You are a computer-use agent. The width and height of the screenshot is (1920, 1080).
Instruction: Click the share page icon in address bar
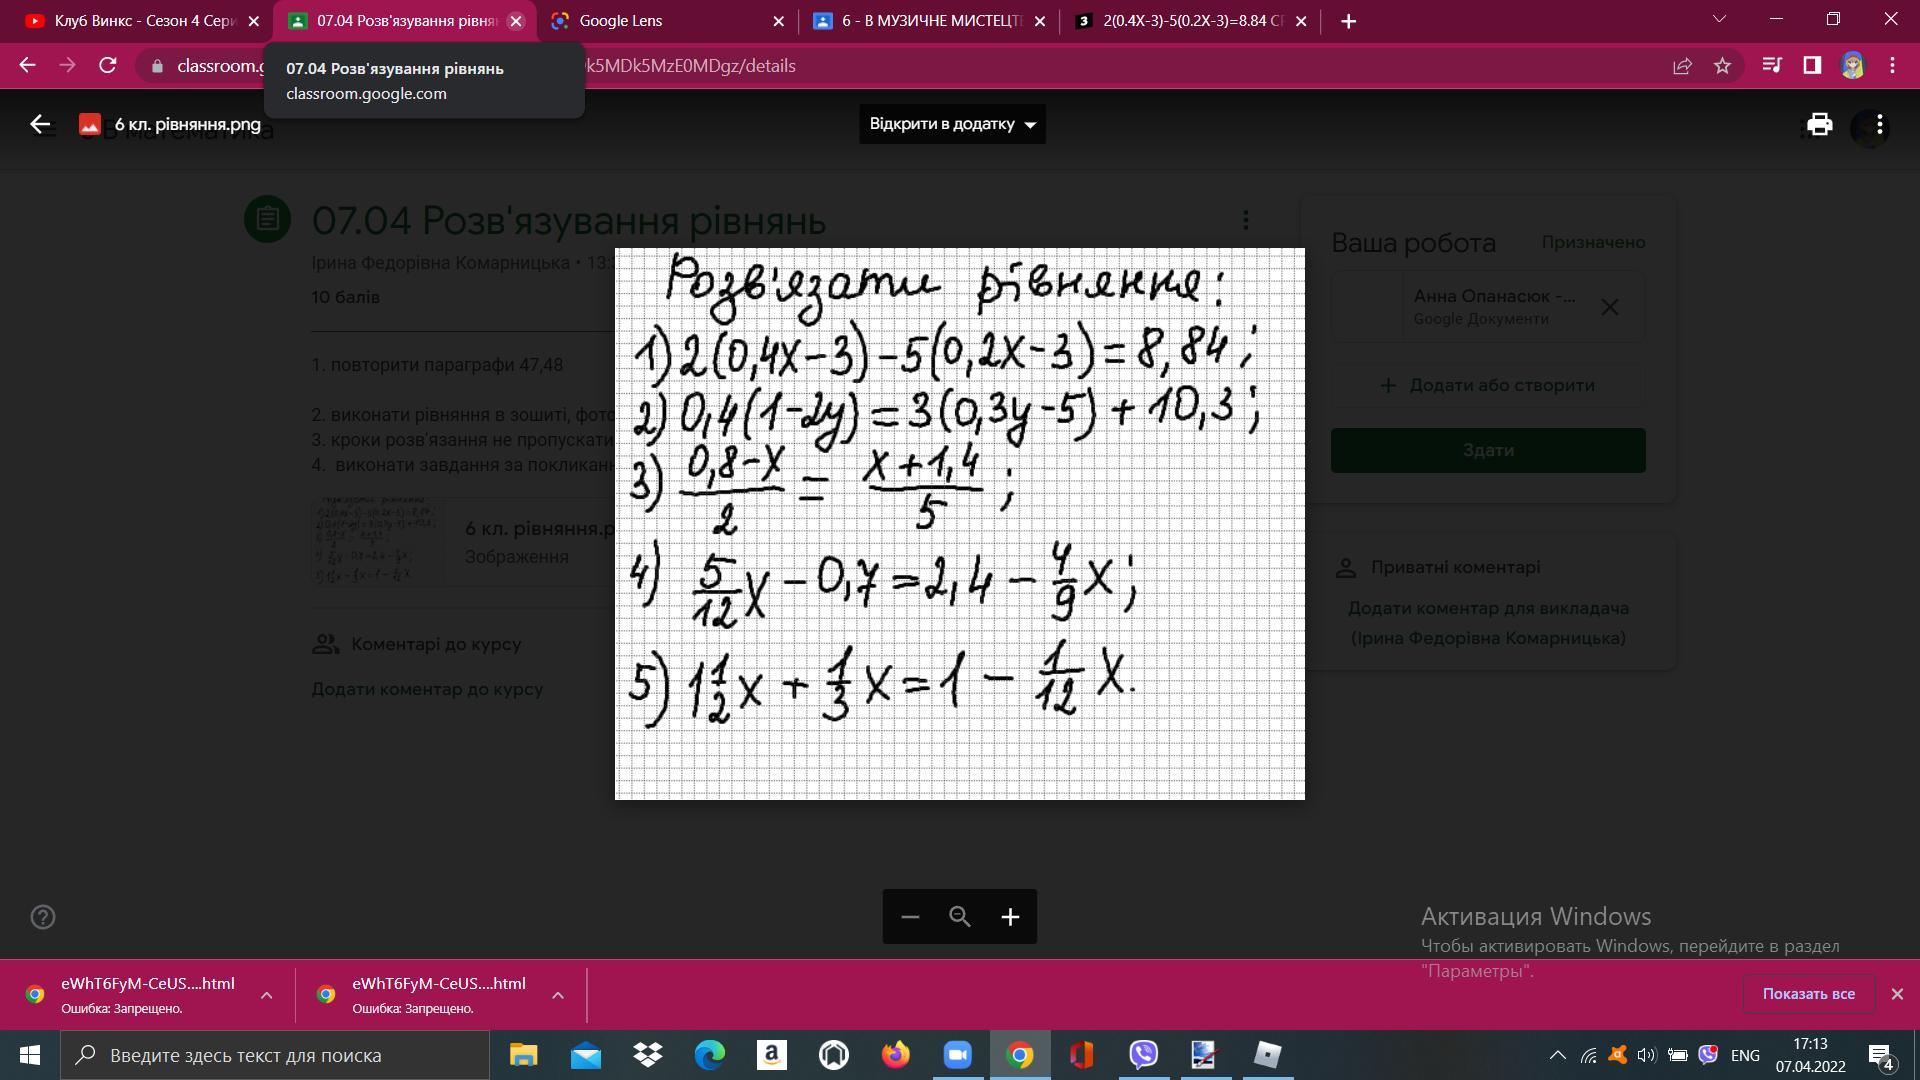coord(1682,66)
